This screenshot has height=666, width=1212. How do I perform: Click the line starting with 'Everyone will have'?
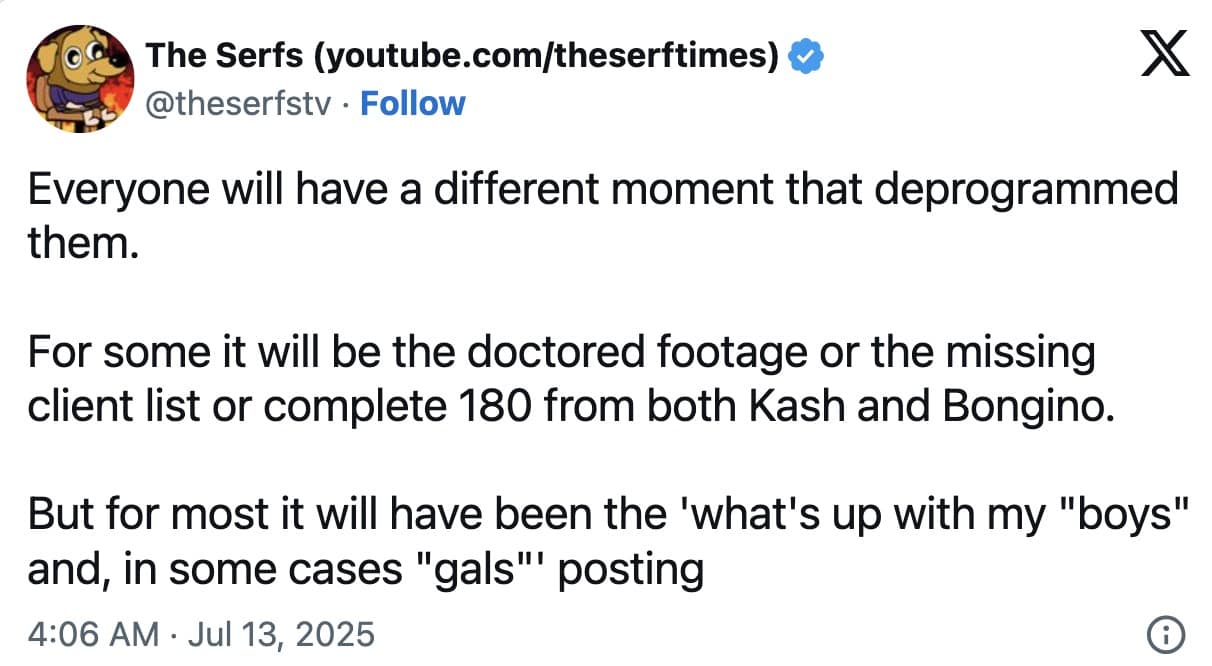click(600, 188)
